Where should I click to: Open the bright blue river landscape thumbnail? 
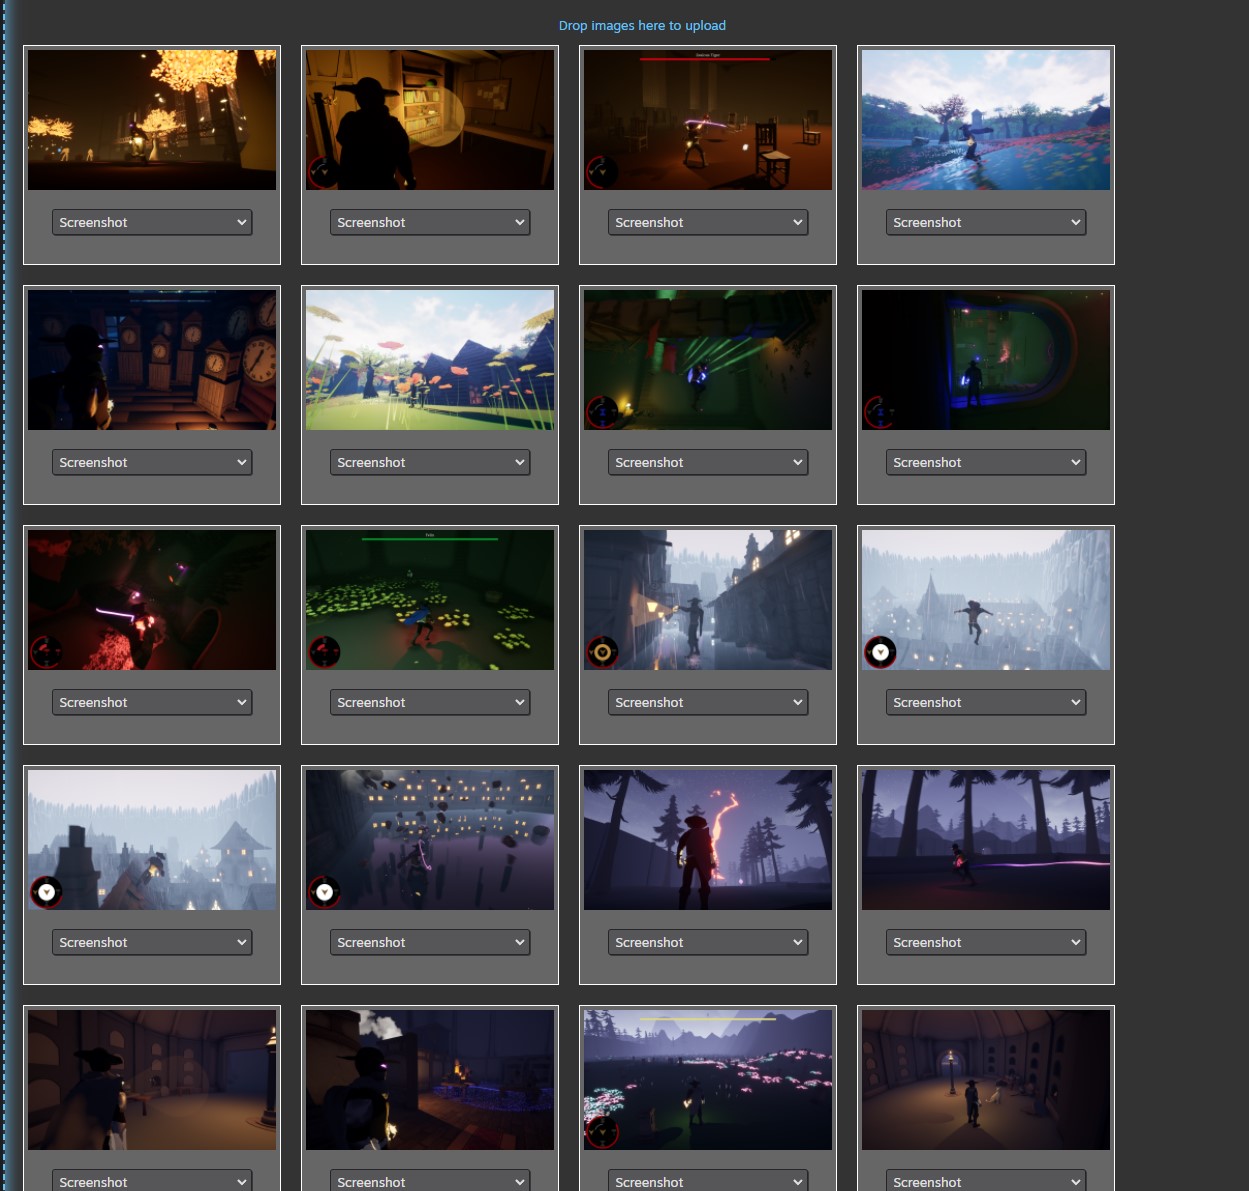coord(986,120)
